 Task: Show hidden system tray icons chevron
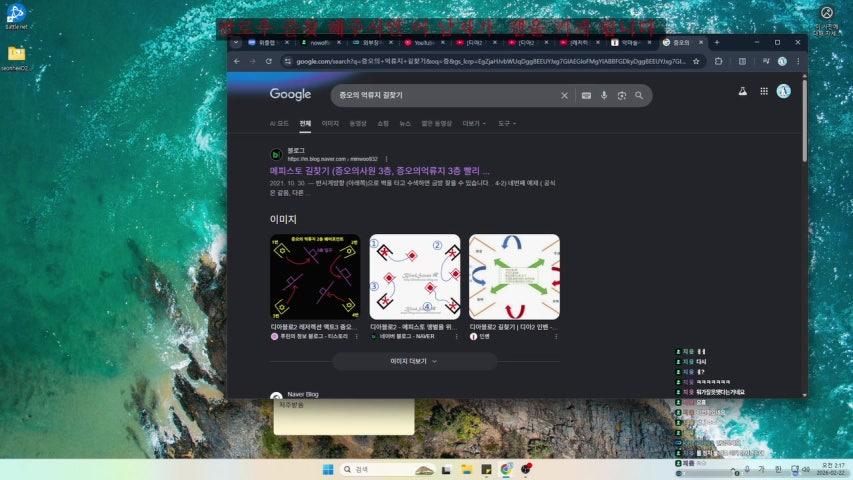tap(733, 469)
